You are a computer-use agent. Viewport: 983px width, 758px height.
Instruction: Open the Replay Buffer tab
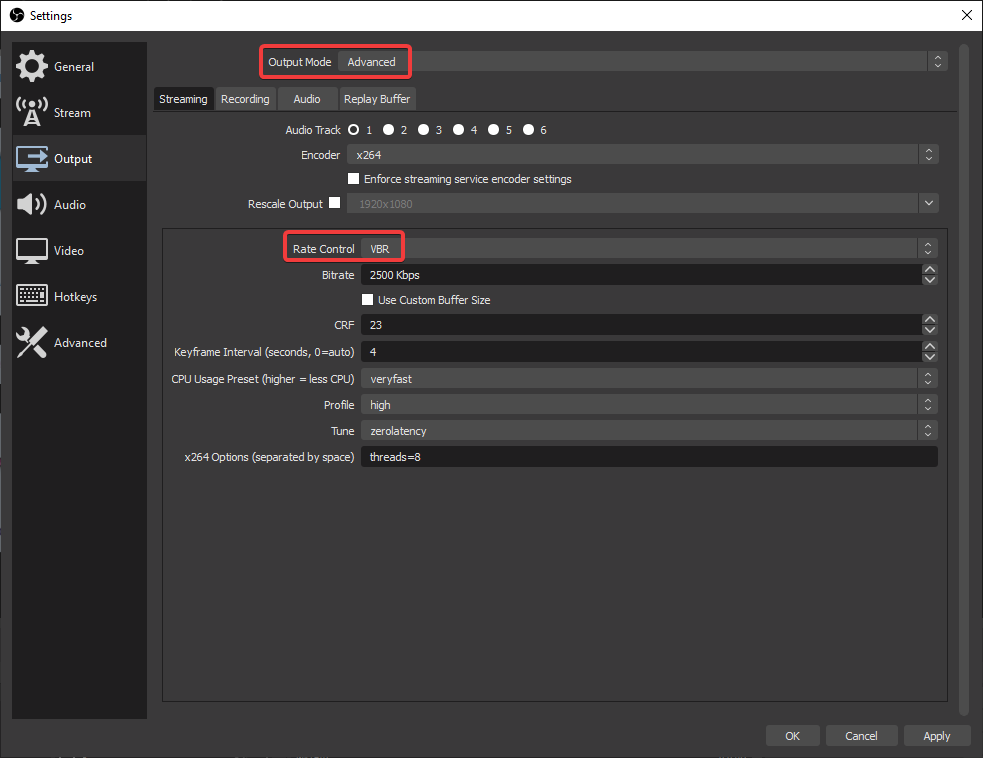tap(377, 98)
